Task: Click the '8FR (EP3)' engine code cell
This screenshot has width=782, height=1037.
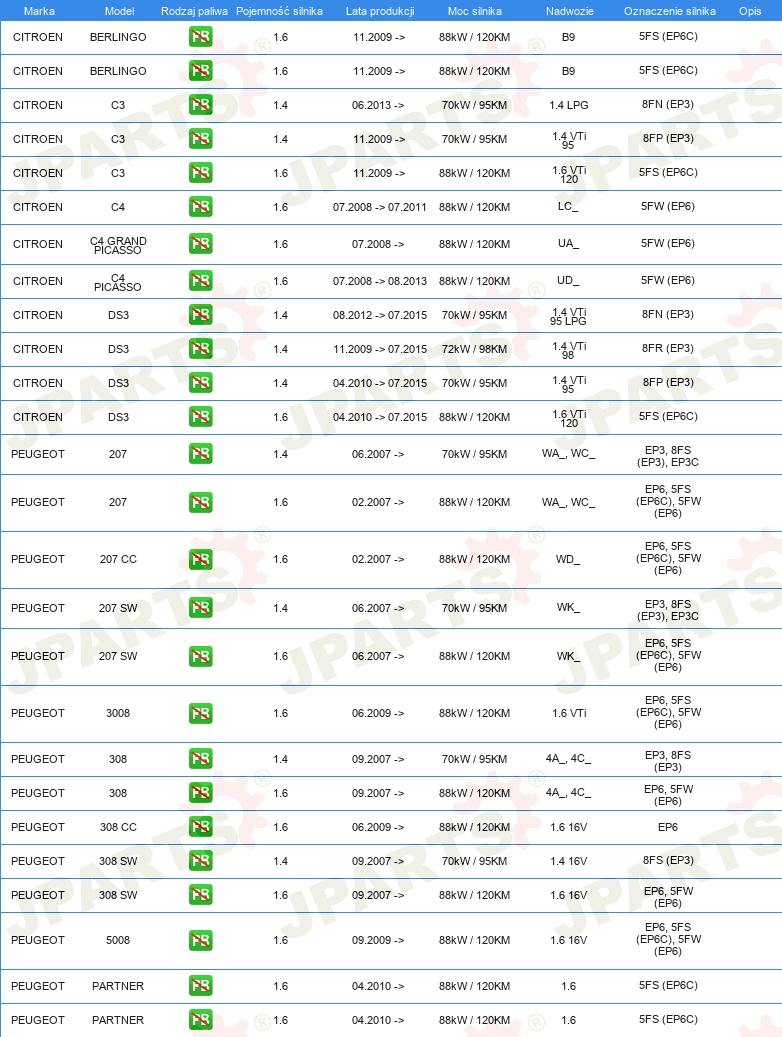Action: coord(668,348)
